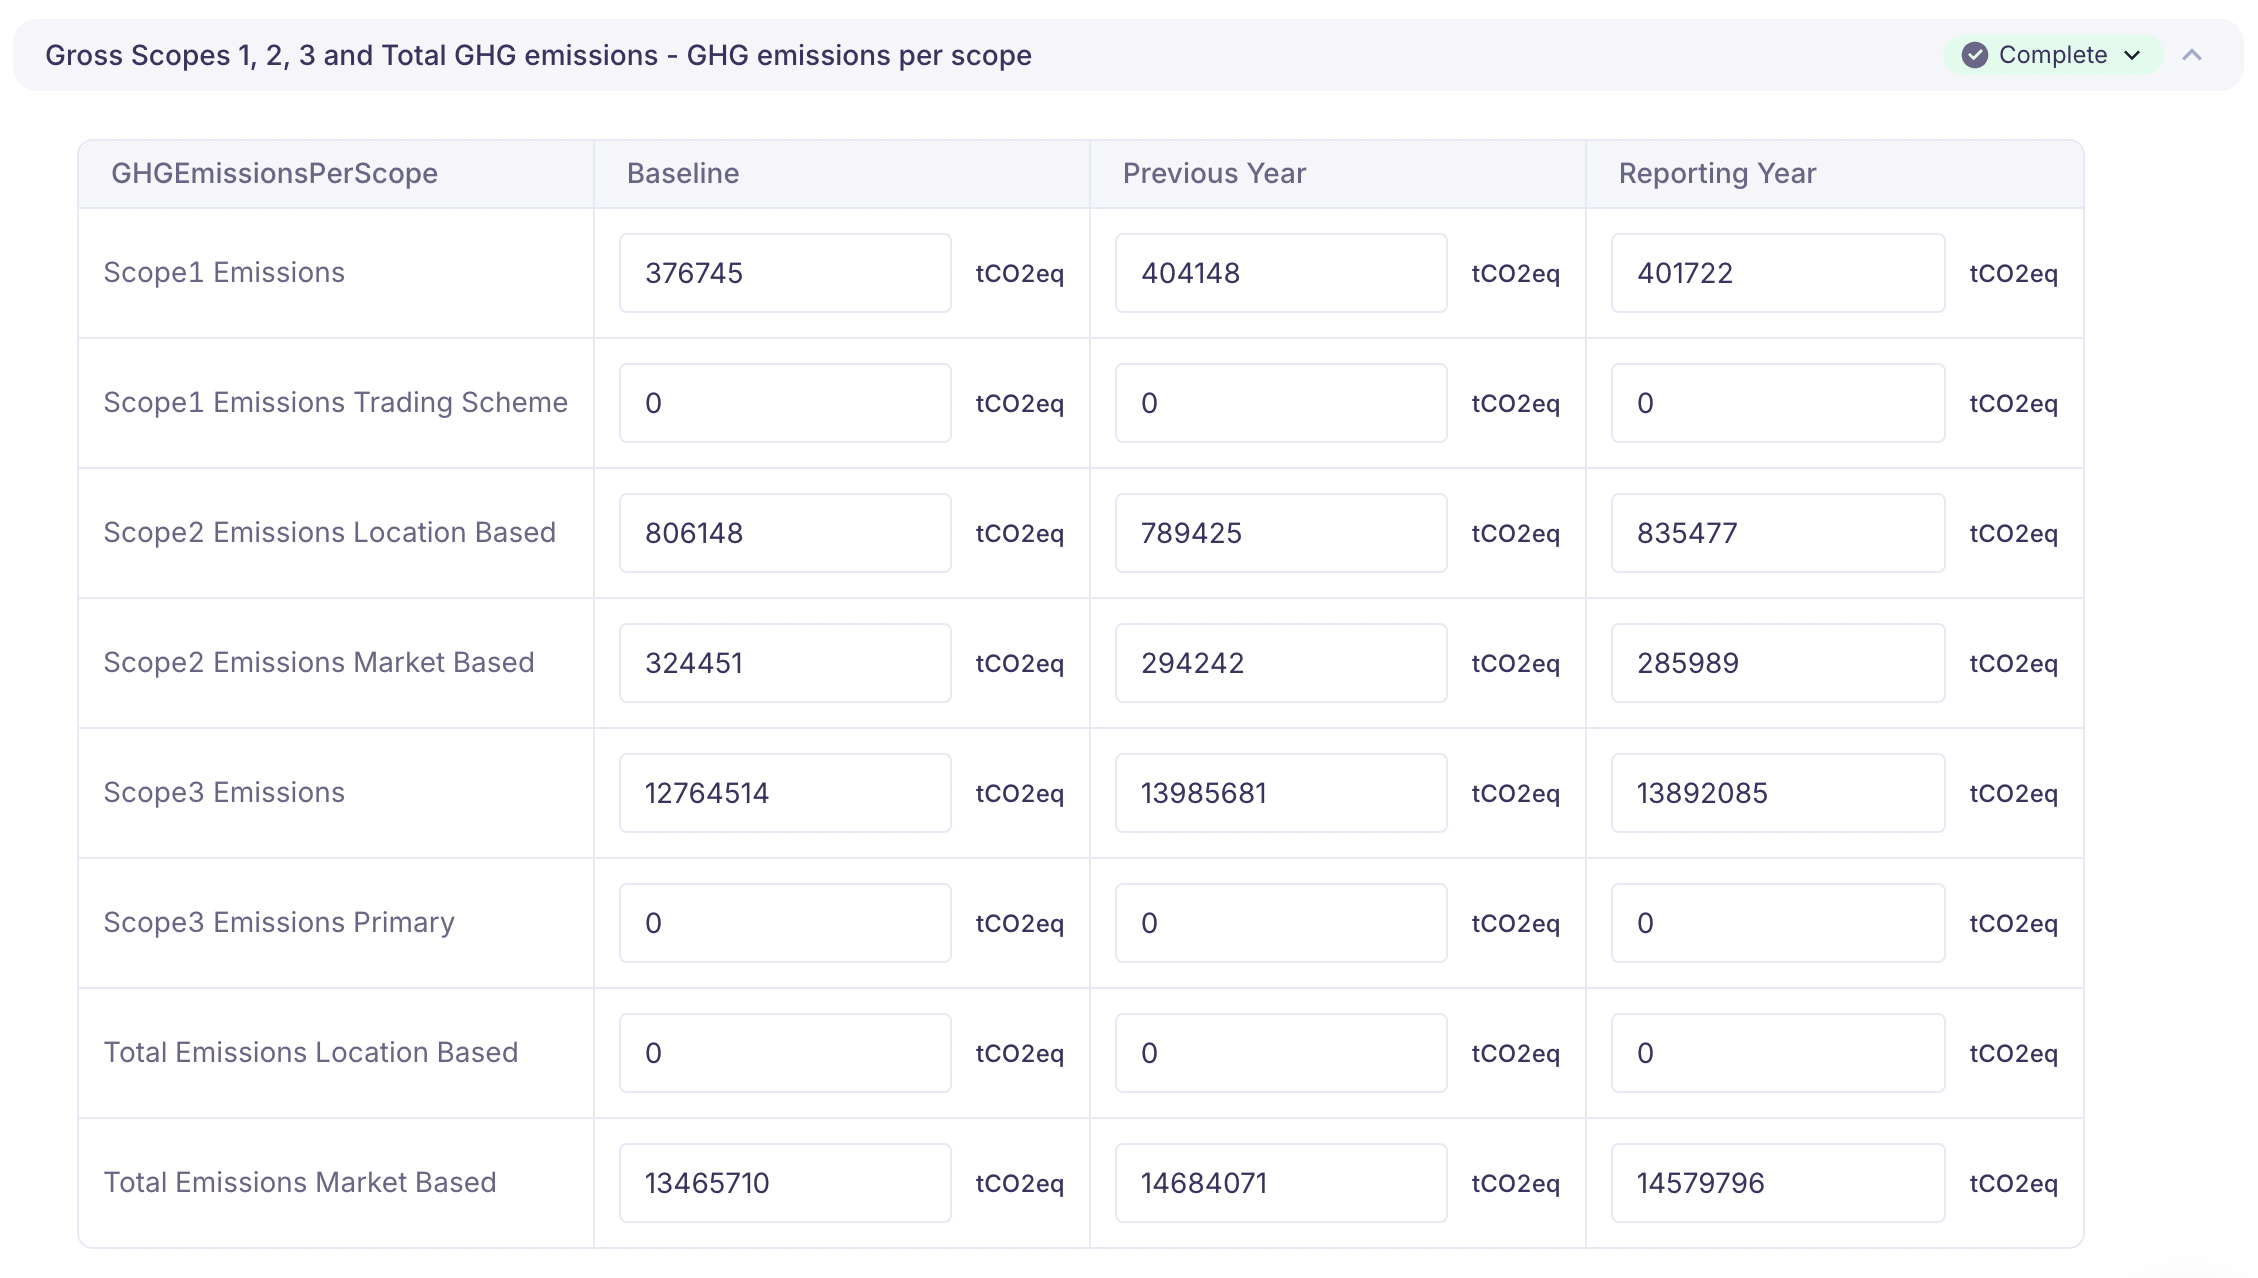Select Scope2 Location Based Baseline value 806148
Screen dimensions: 2258x1278
click(784, 533)
